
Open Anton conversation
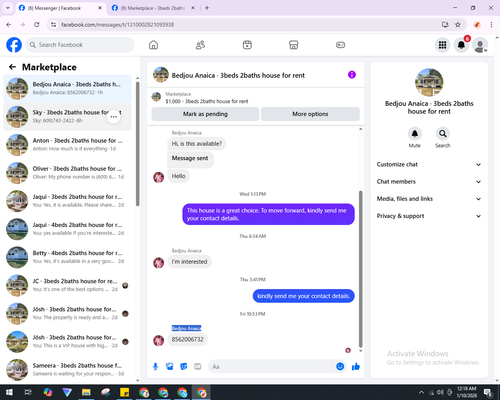67,145
